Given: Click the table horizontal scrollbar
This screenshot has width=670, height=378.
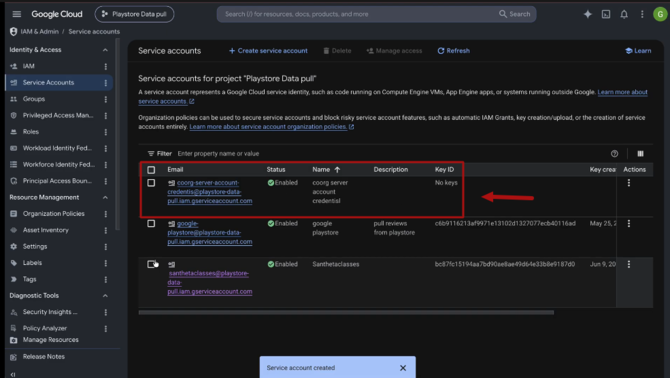Looking at the screenshot, I should click(x=346, y=313).
